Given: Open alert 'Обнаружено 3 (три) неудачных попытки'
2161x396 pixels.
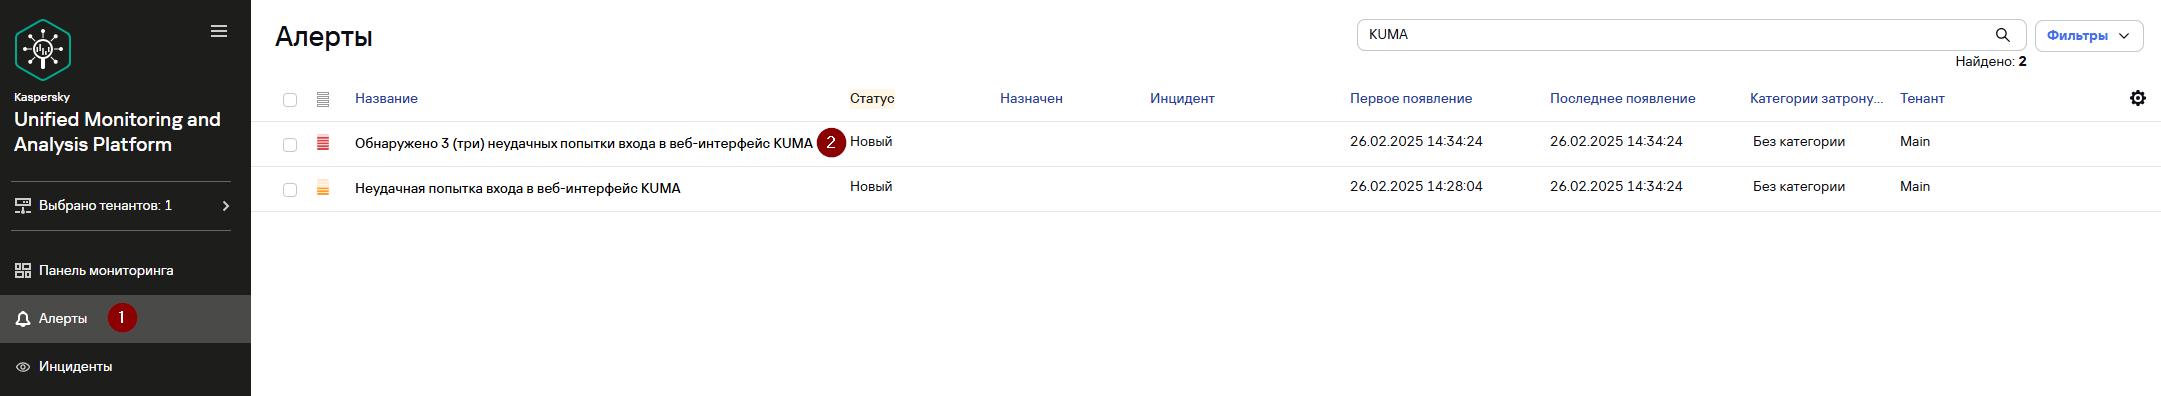Looking at the screenshot, I should coord(584,143).
